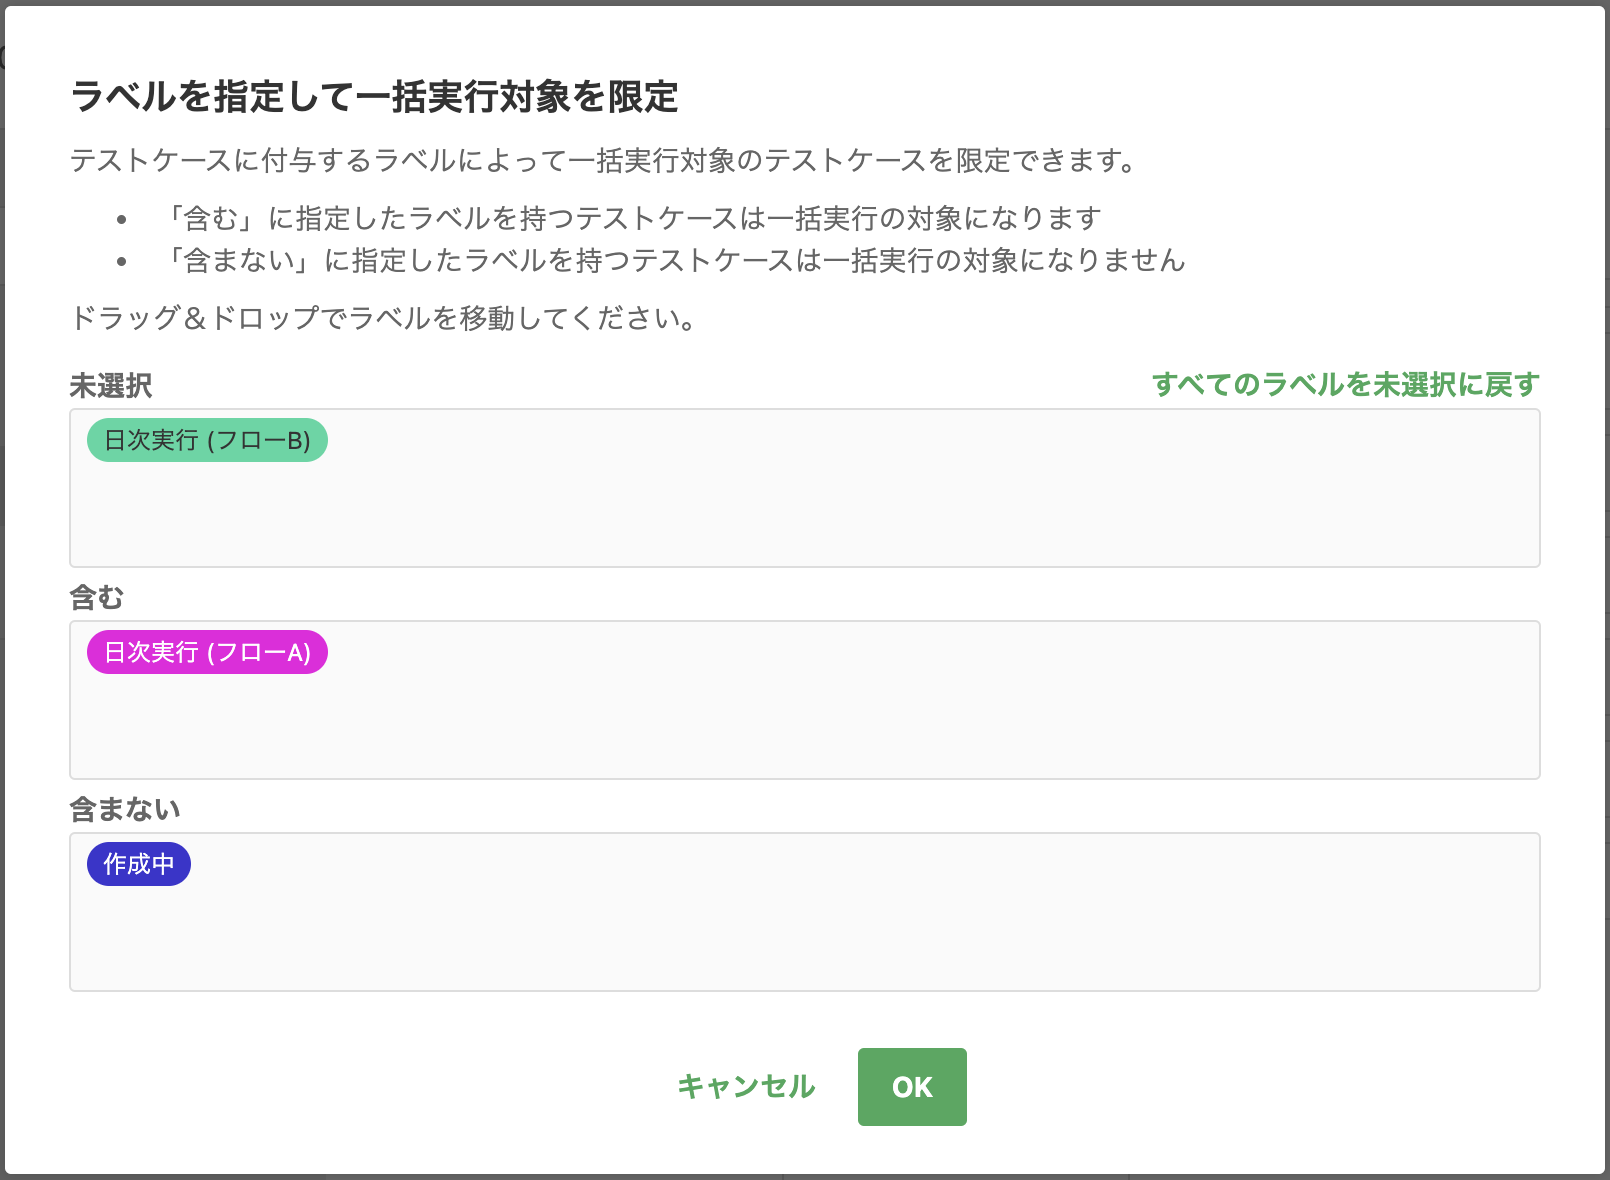Click the 未選択 section heading
Screen dimensions: 1610x1180
(111, 386)
